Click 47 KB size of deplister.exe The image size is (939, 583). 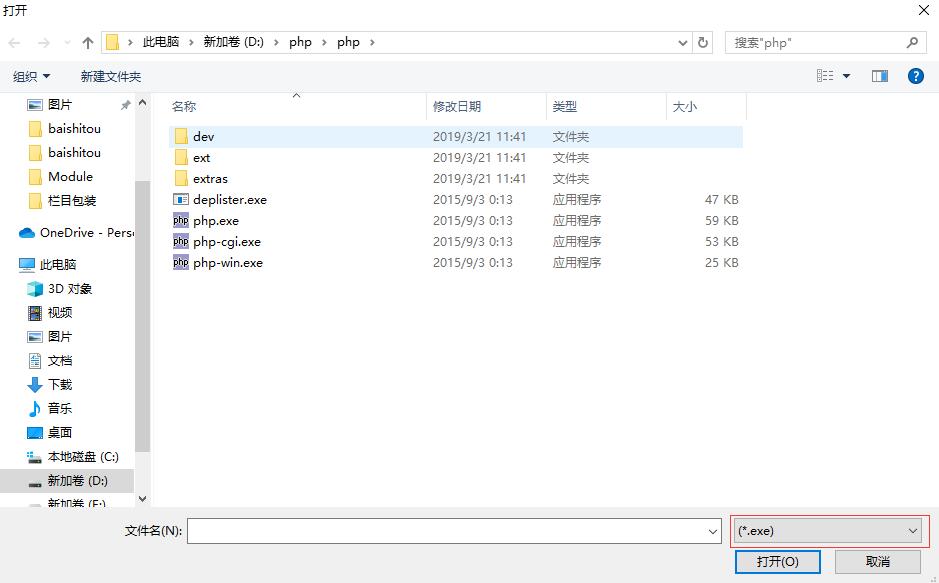(x=722, y=199)
